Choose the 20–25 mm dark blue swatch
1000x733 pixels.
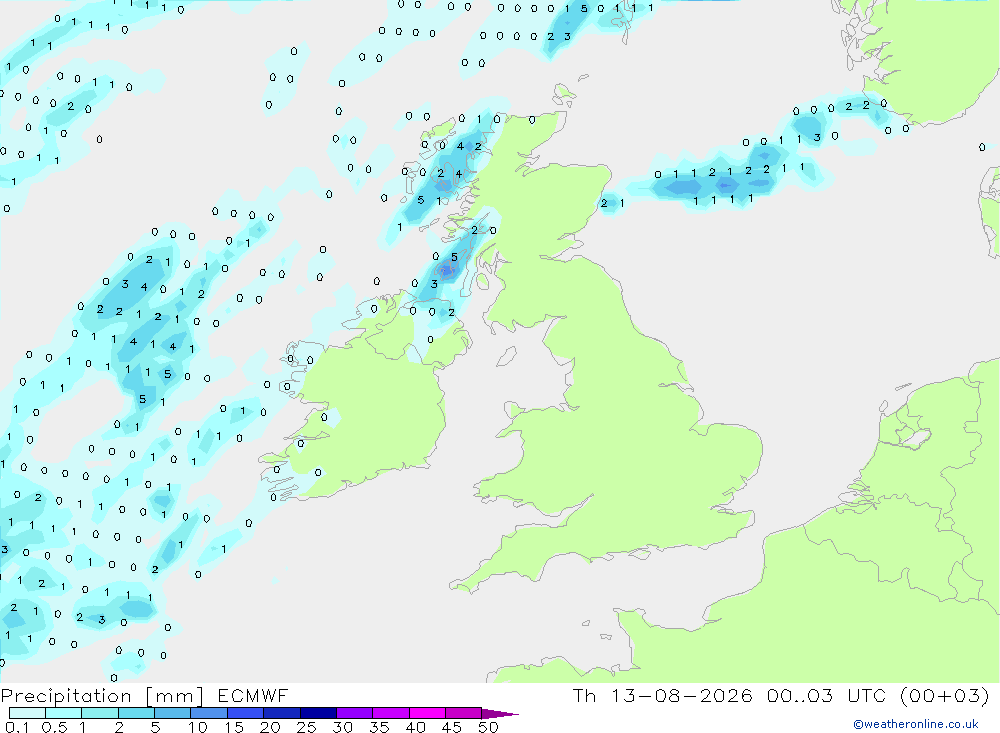282,713
